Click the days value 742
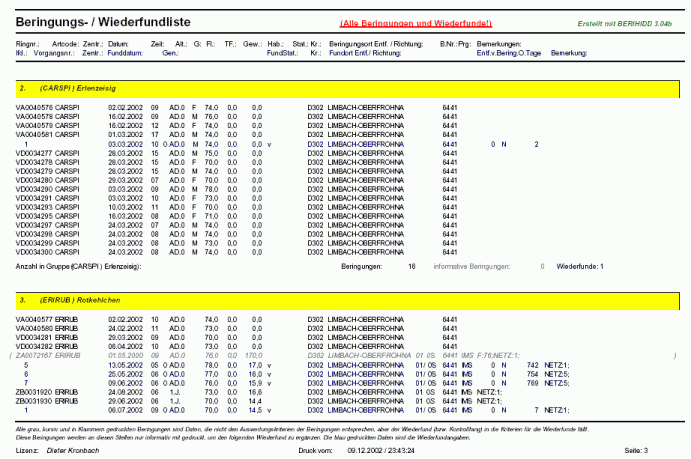691x459 pixels. pyautogui.click(x=533, y=365)
